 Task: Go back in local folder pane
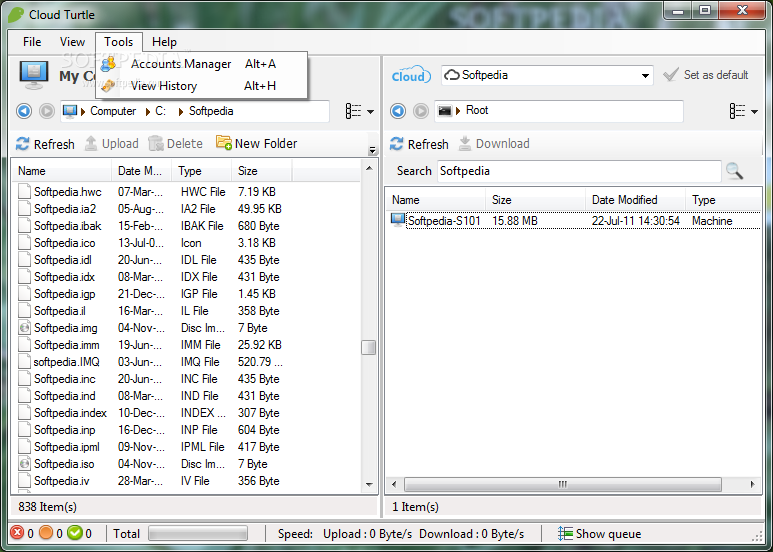click(24, 111)
